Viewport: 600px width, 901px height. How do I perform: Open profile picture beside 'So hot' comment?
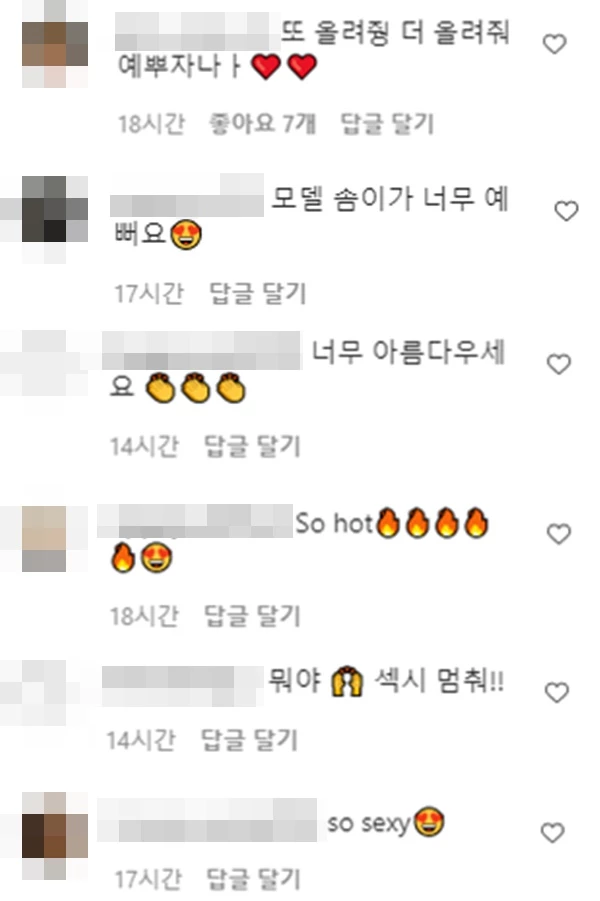point(44,539)
